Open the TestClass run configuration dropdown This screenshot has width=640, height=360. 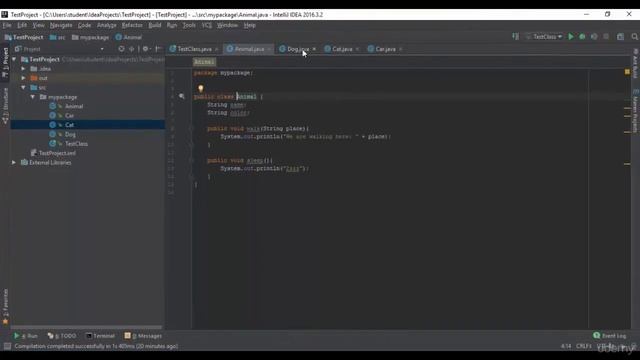(x=544, y=37)
